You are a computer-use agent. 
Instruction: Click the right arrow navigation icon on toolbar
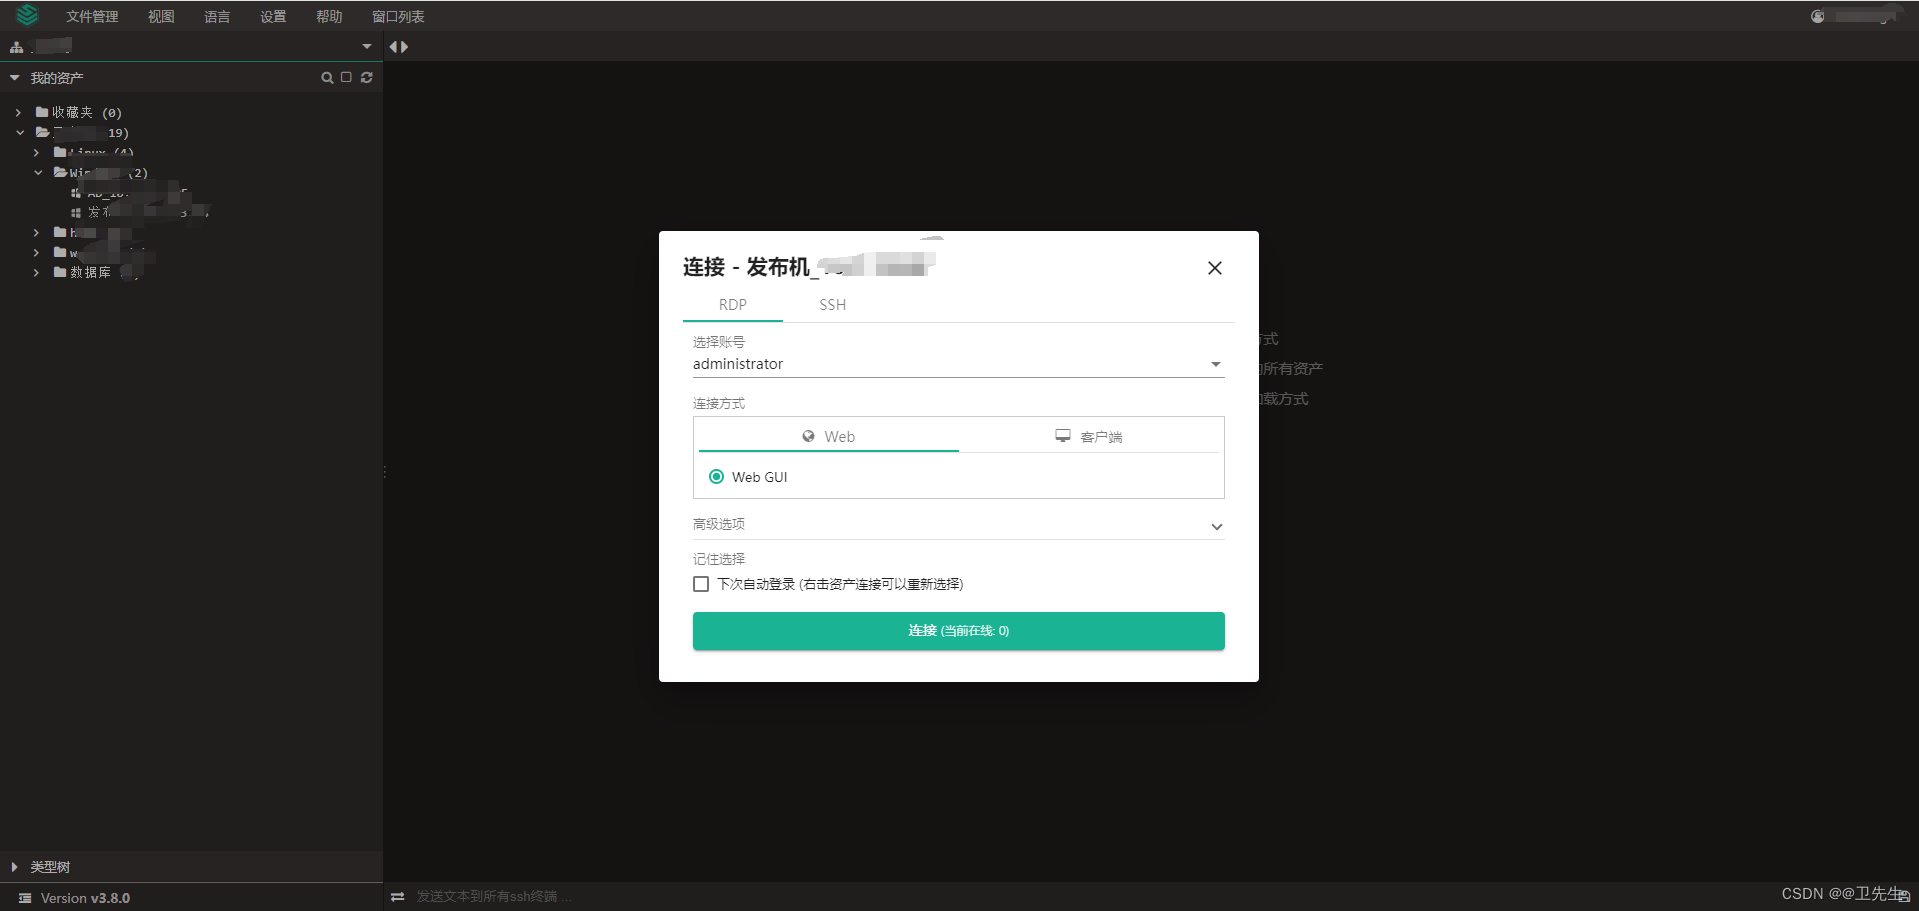click(404, 46)
